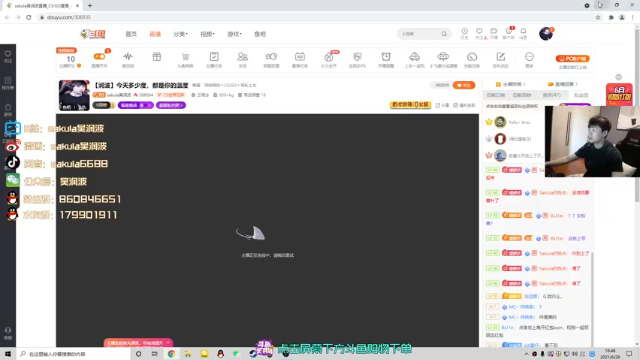This screenshot has width=640, height=360.
Task: Open the shopping cart icon
Action: 185,57
